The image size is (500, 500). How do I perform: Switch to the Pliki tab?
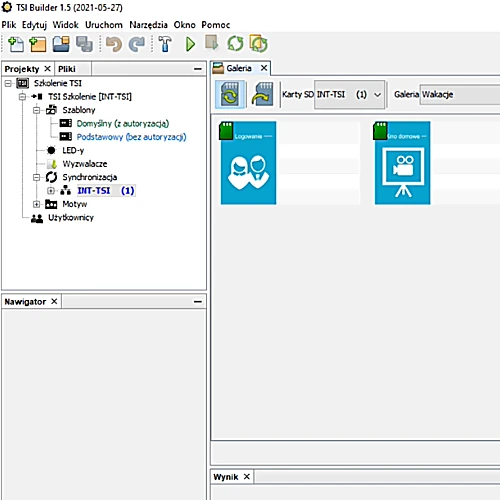click(67, 69)
